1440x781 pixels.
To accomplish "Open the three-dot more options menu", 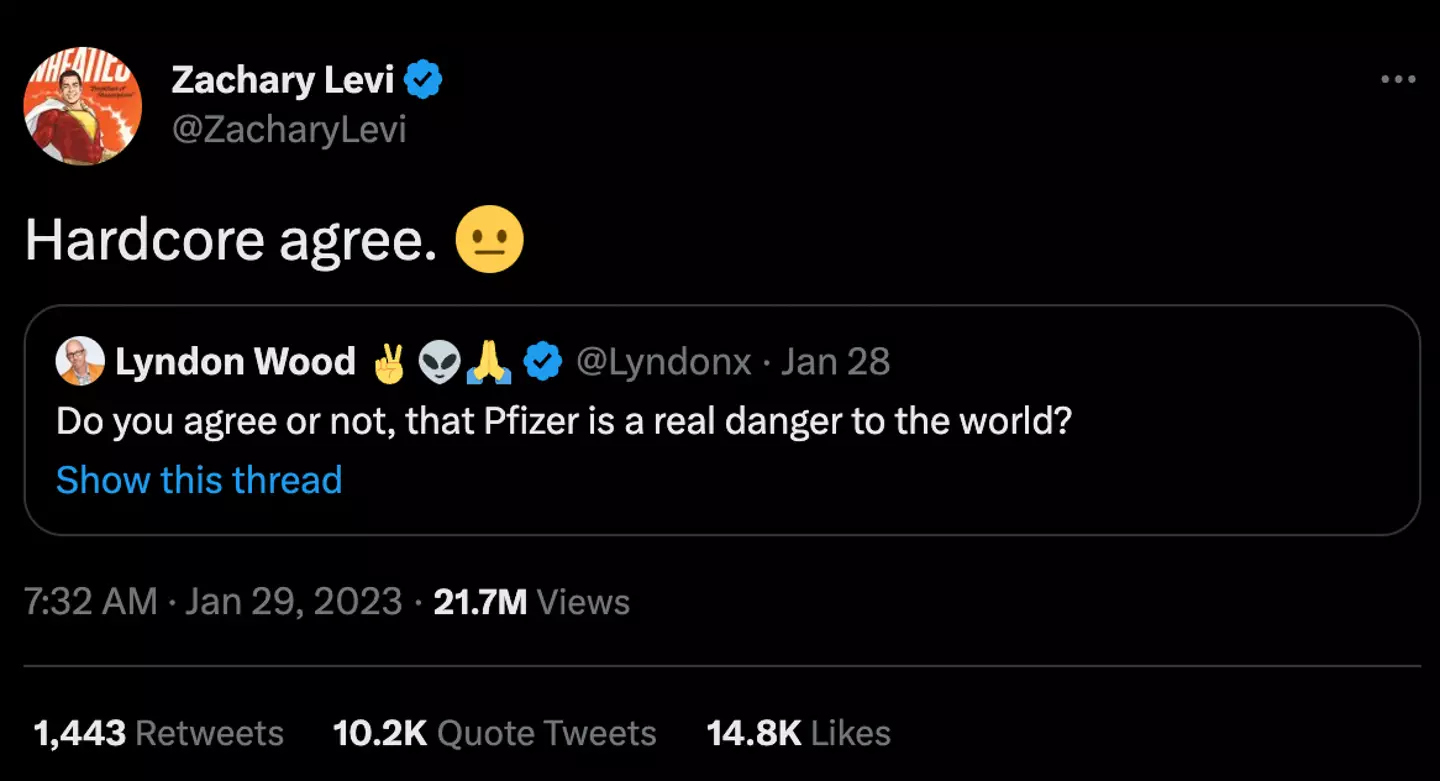I will coord(1397,80).
